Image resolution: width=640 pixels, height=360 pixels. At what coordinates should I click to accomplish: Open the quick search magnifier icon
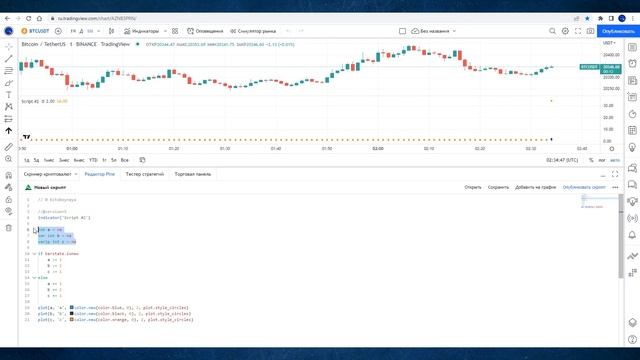pos(552,31)
